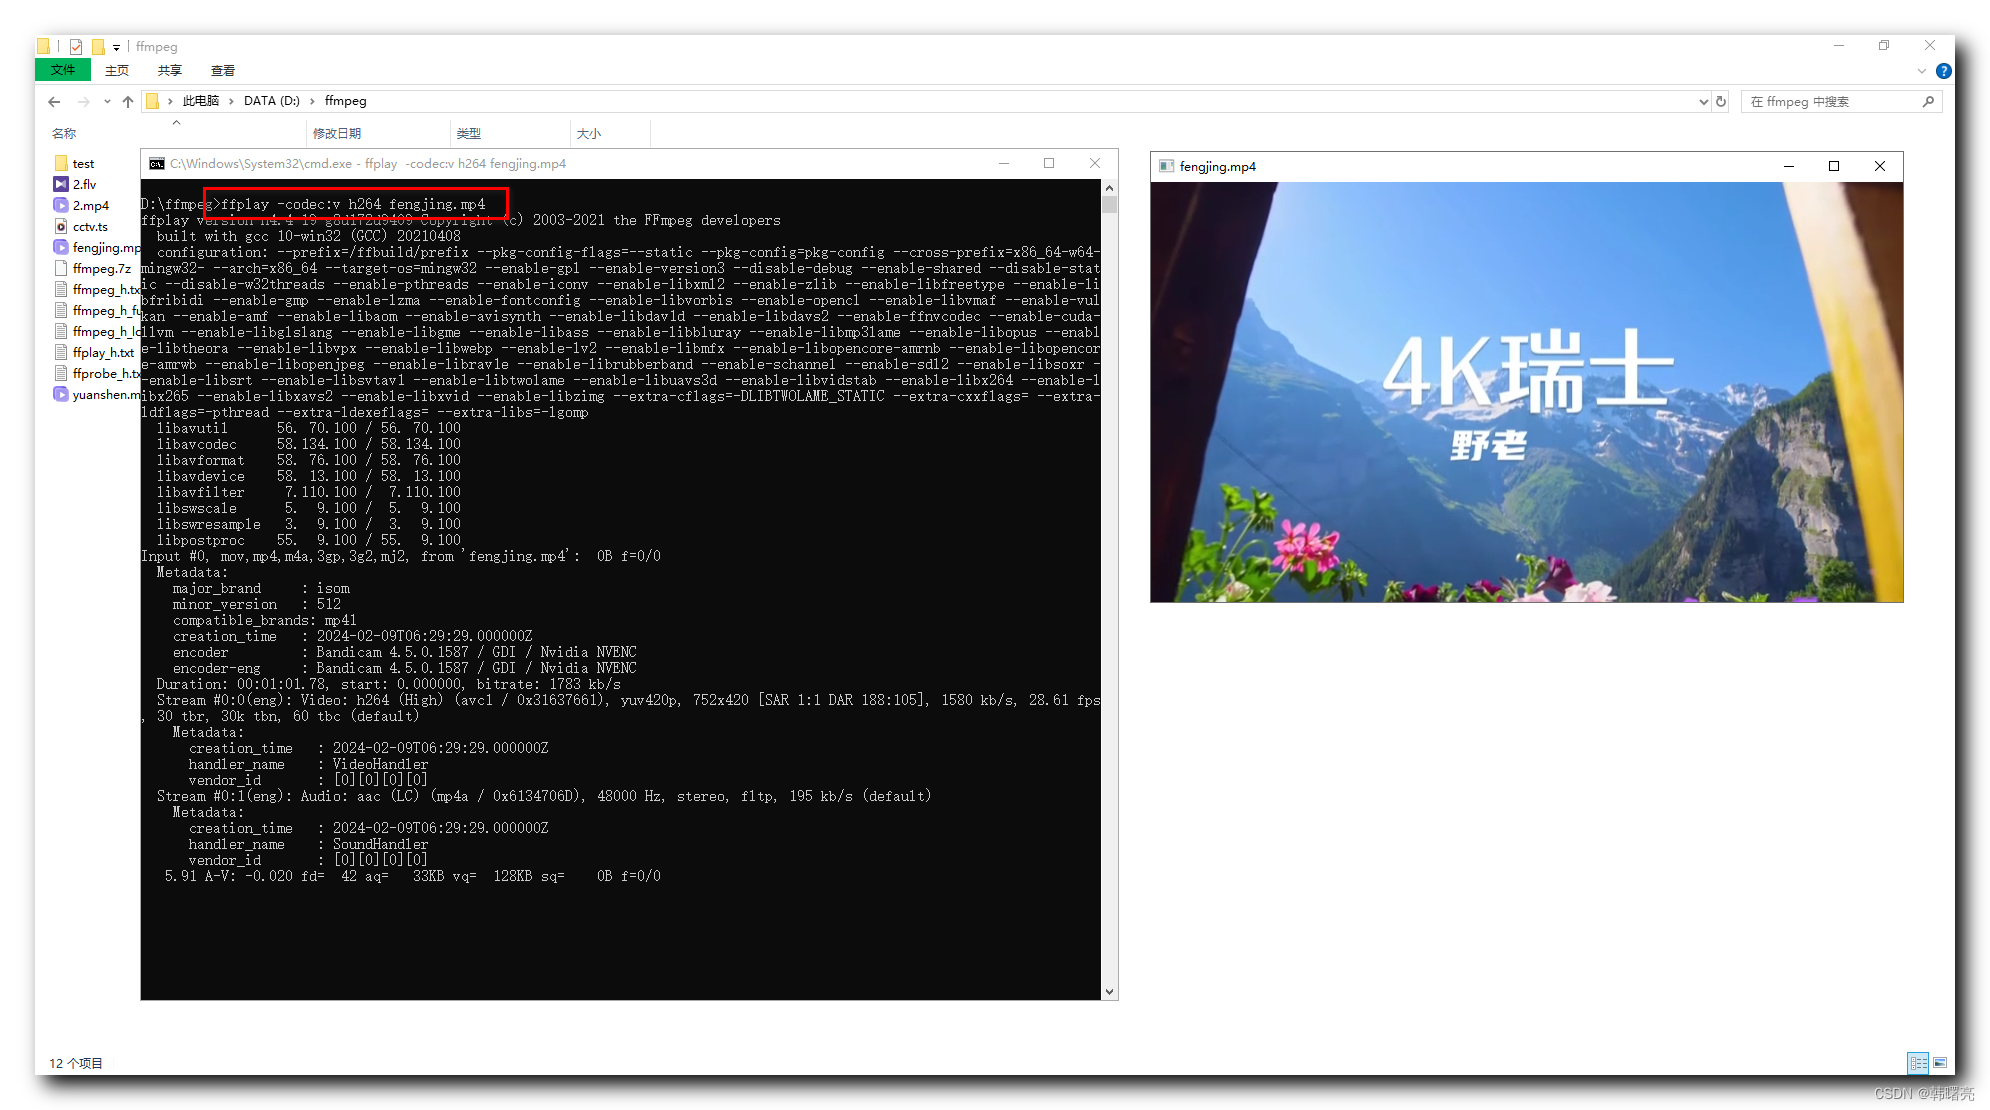The image size is (1990, 1110).
Task: Navigate to DATA (D:) via breadcrumb
Action: (270, 101)
